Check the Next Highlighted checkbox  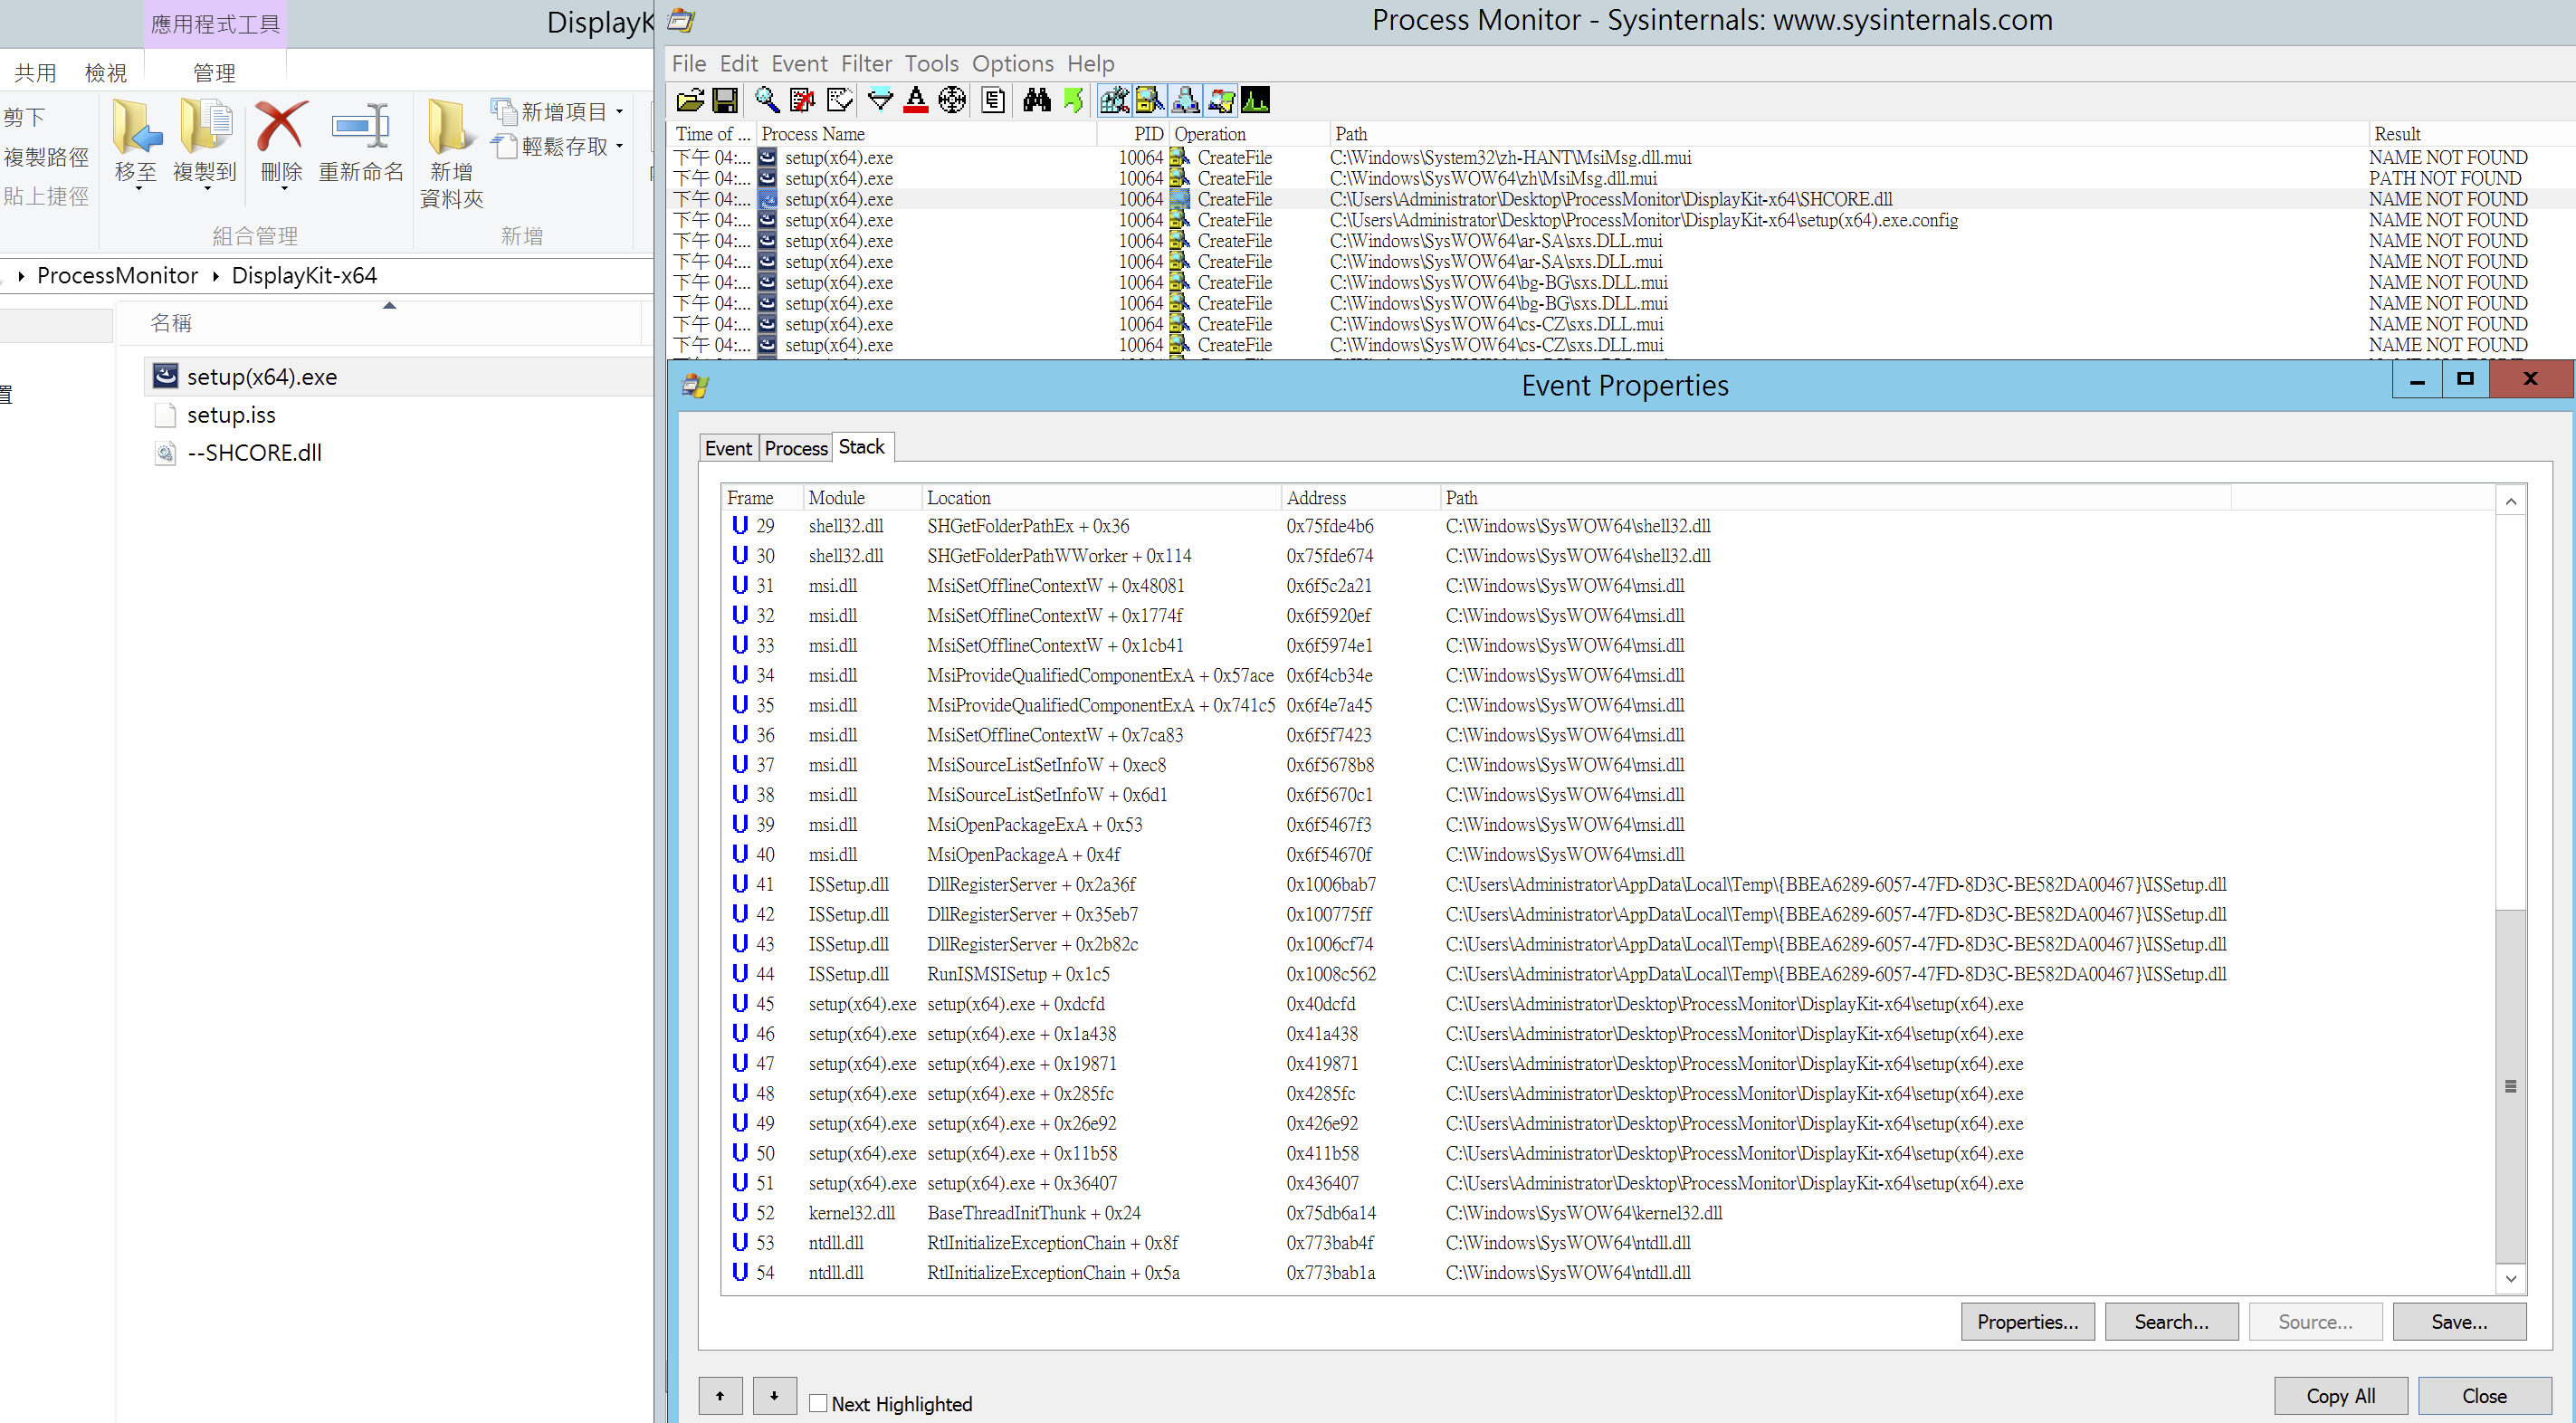pyautogui.click(x=818, y=1403)
